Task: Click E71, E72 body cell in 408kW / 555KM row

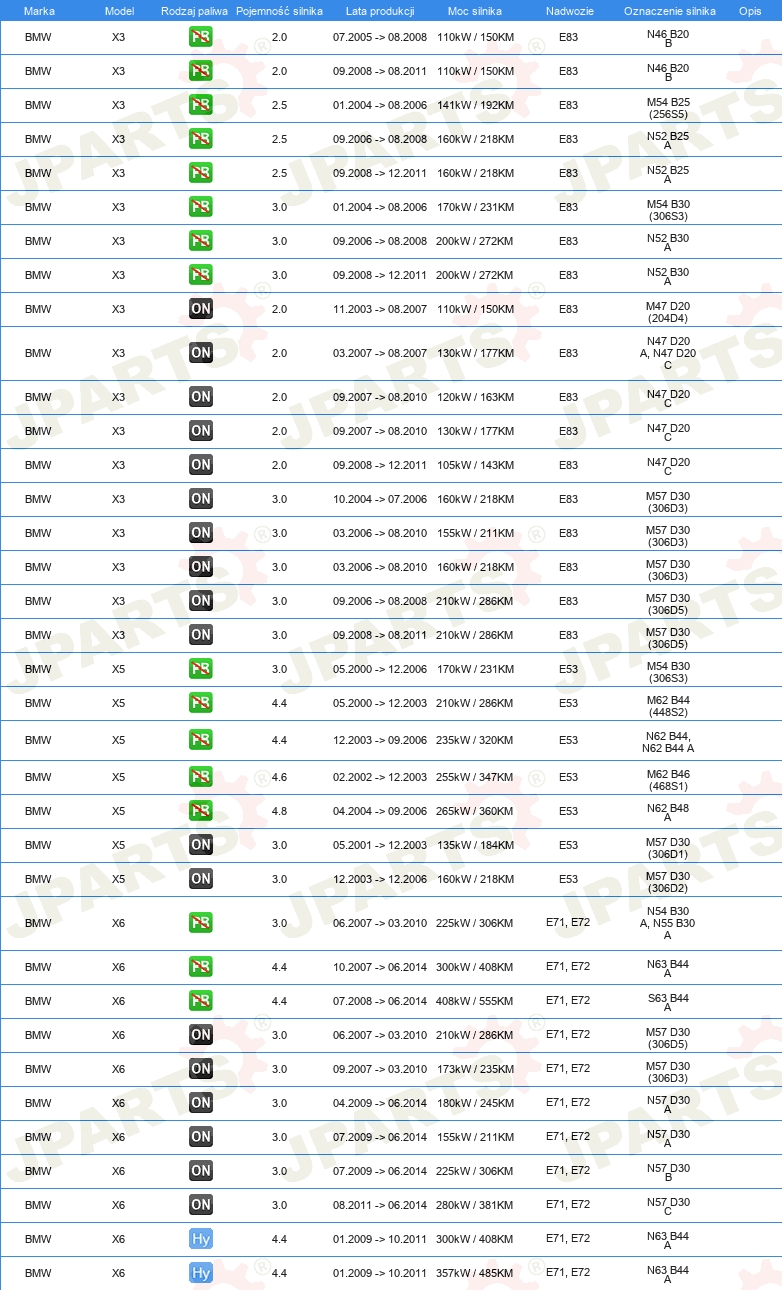Action: pos(568,1000)
